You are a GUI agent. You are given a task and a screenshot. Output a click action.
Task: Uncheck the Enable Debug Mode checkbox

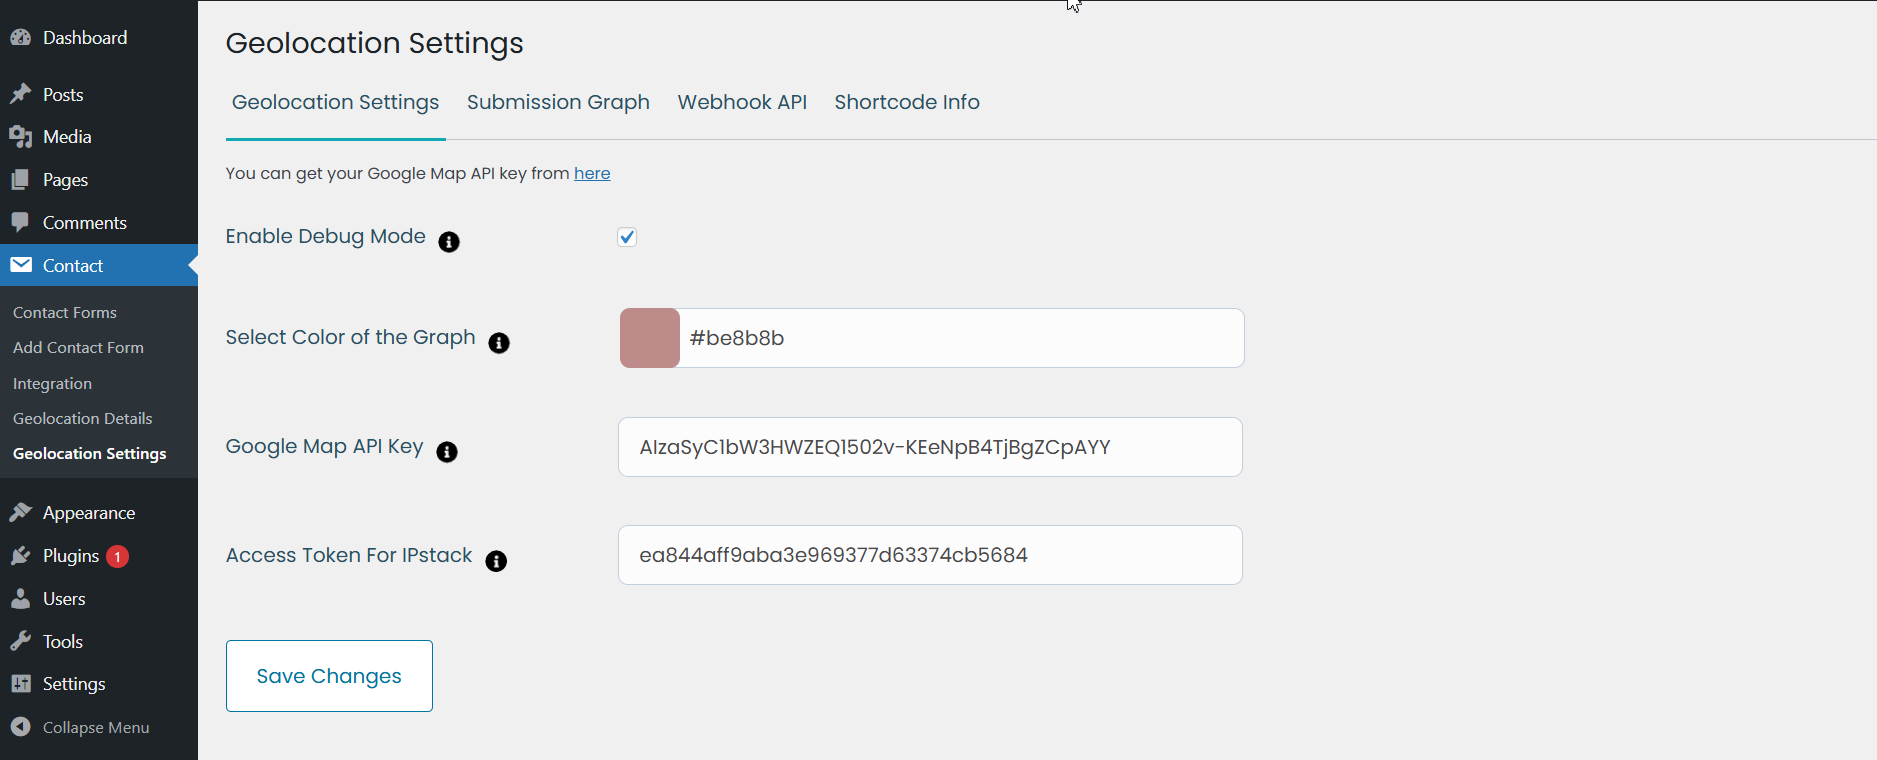[x=627, y=237]
